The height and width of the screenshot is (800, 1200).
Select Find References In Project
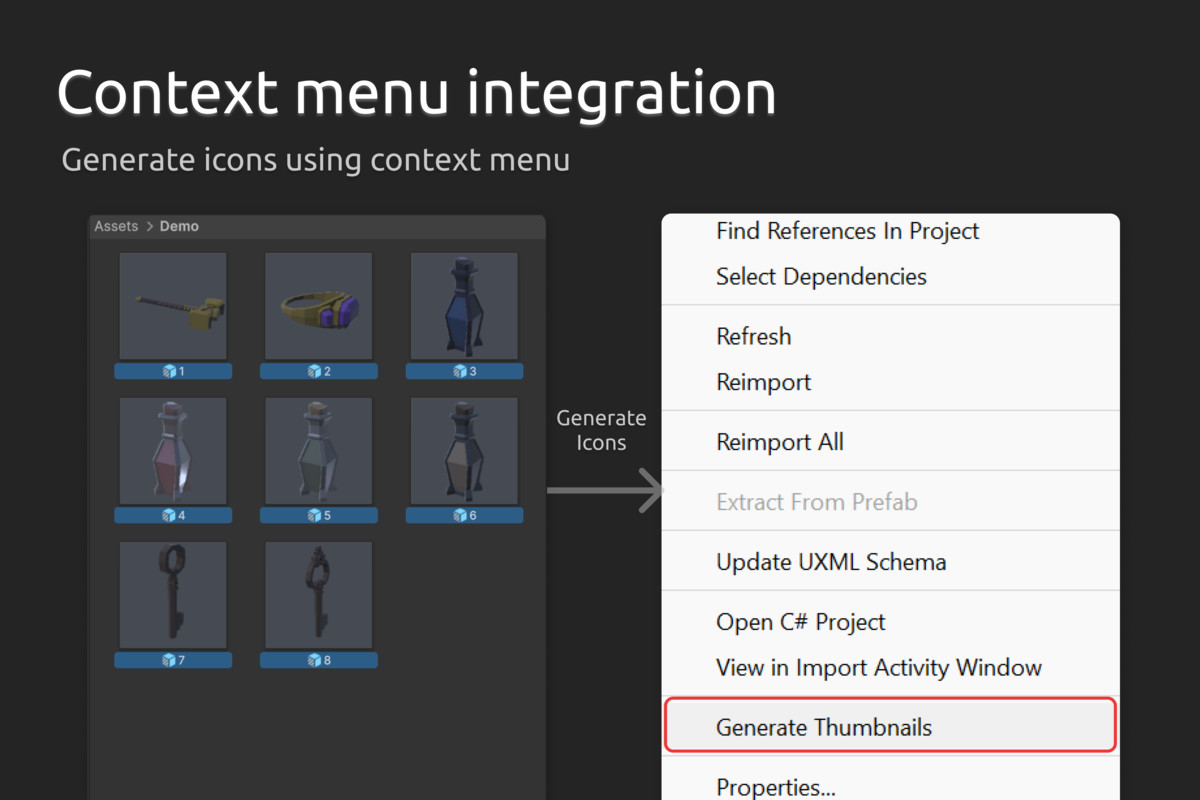pyautogui.click(x=847, y=231)
